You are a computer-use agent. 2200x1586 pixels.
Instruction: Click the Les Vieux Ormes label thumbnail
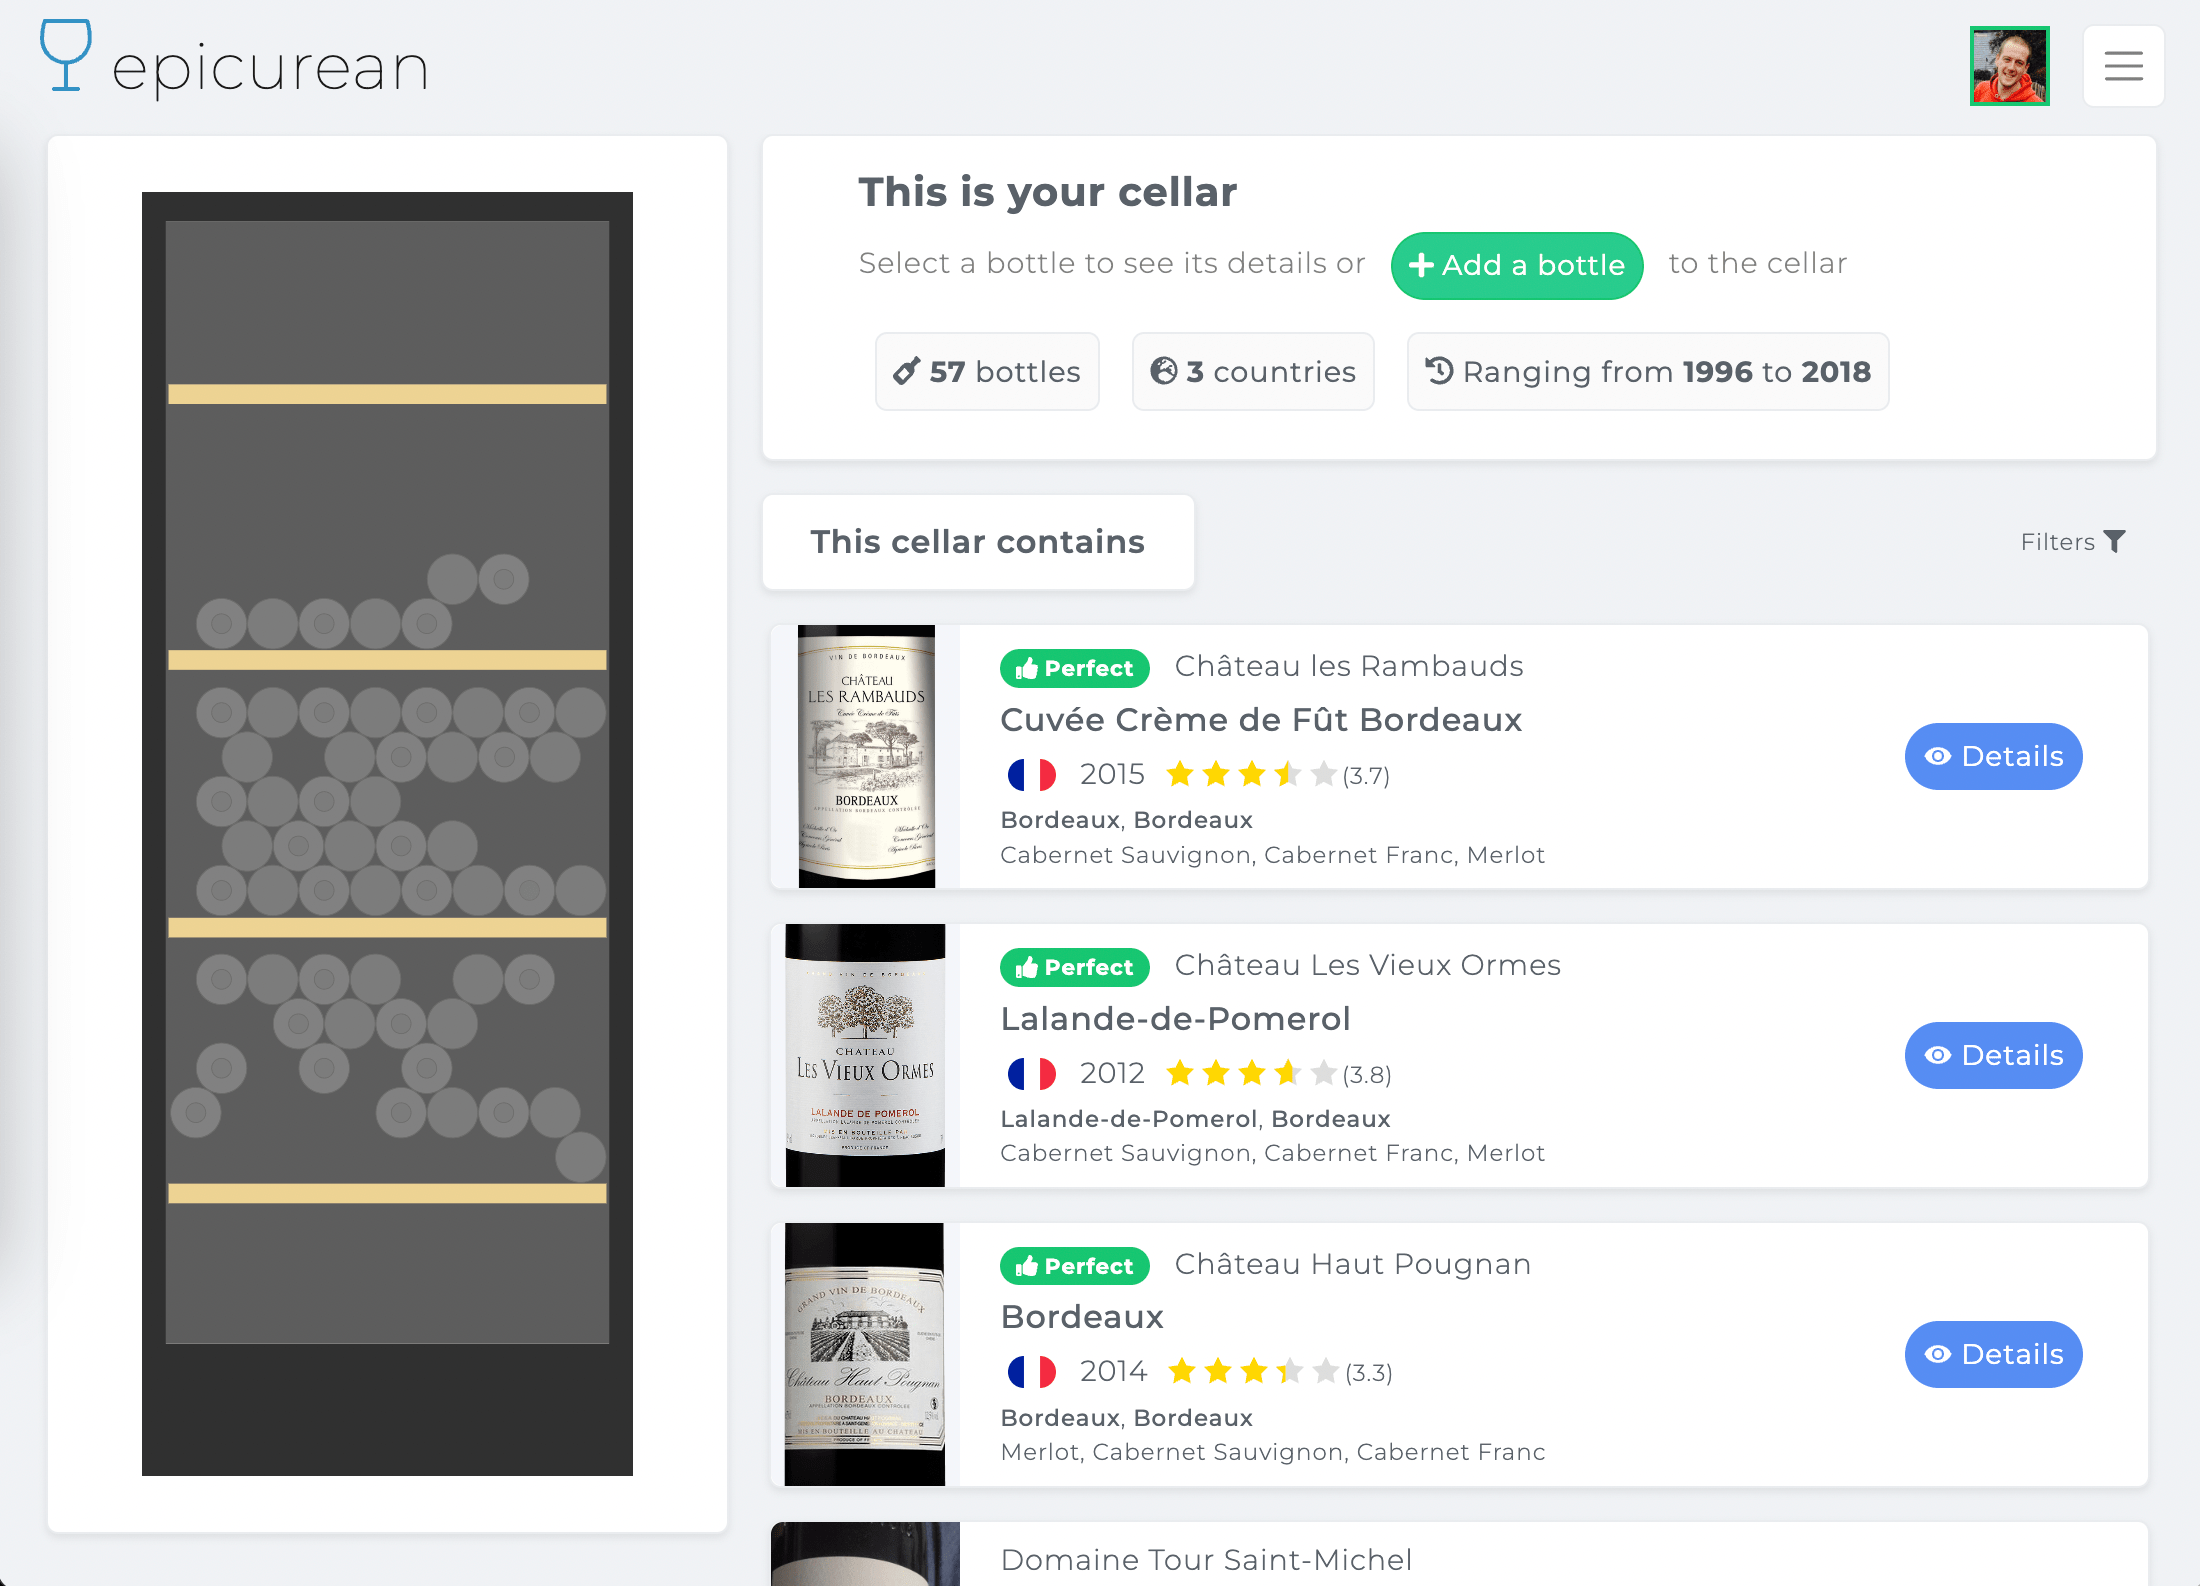click(x=866, y=1056)
